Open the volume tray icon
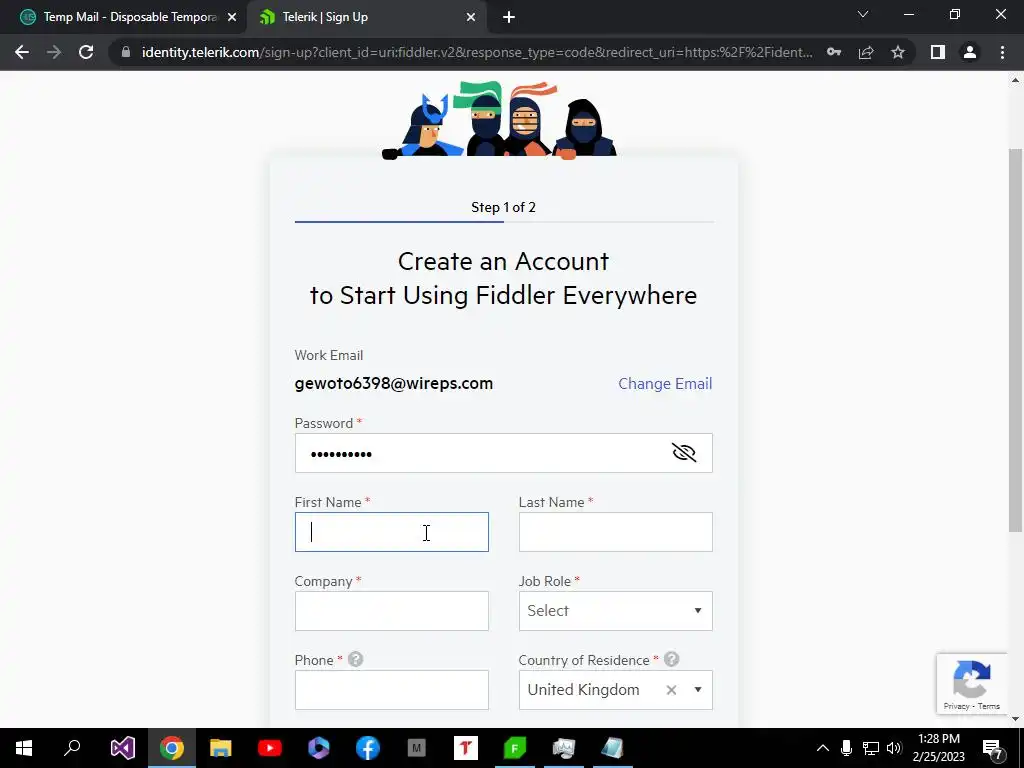 coord(894,748)
